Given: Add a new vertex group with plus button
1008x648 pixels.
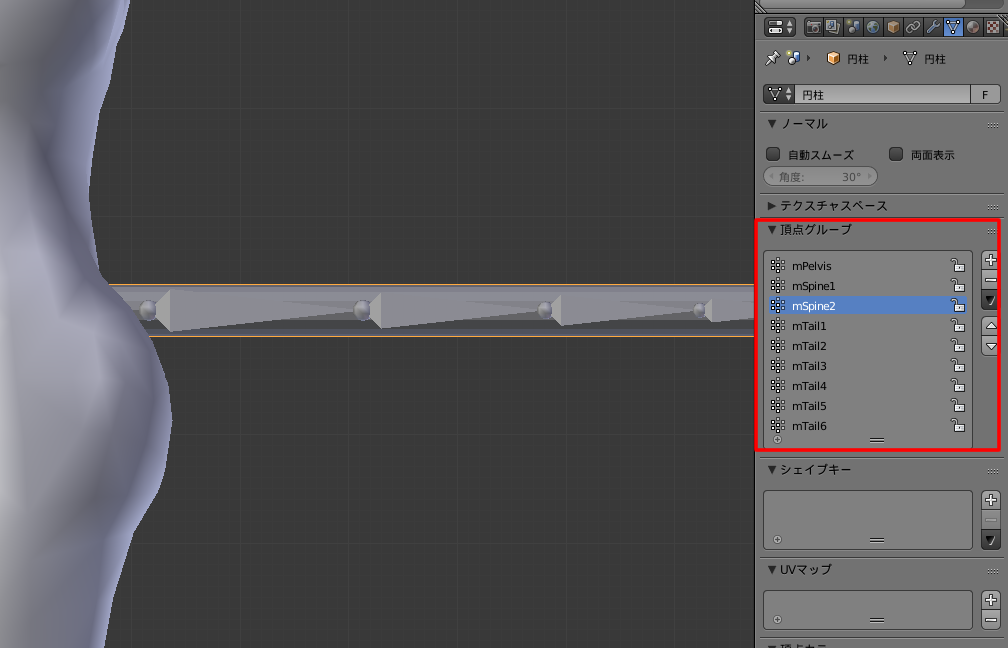Looking at the screenshot, I should (x=991, y=260).
